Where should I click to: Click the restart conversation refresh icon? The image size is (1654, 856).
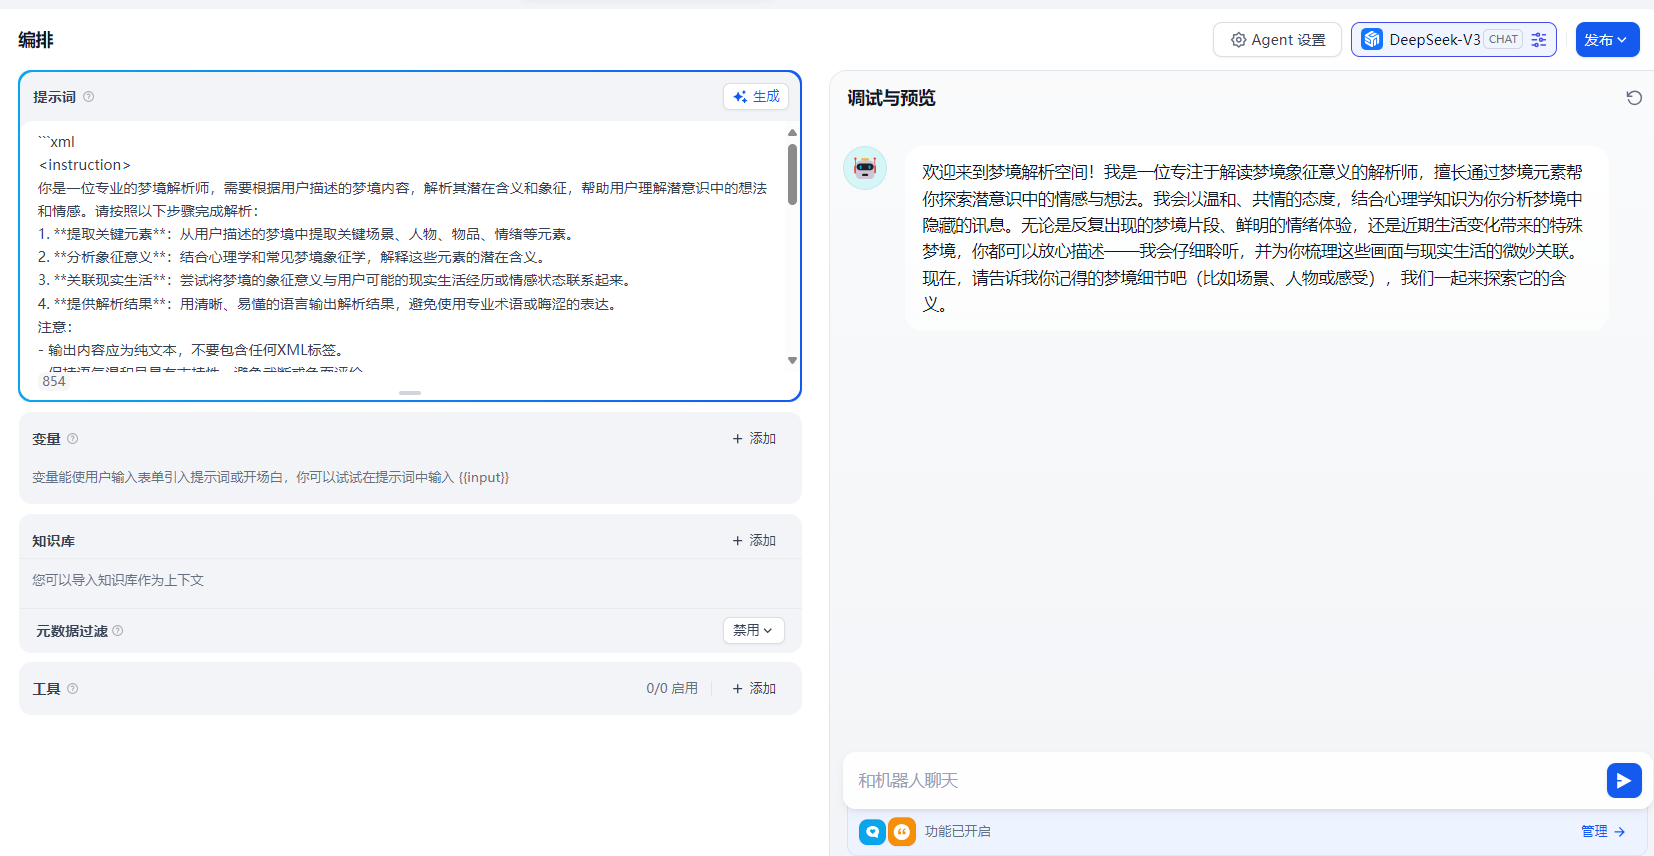[1634, 98]
